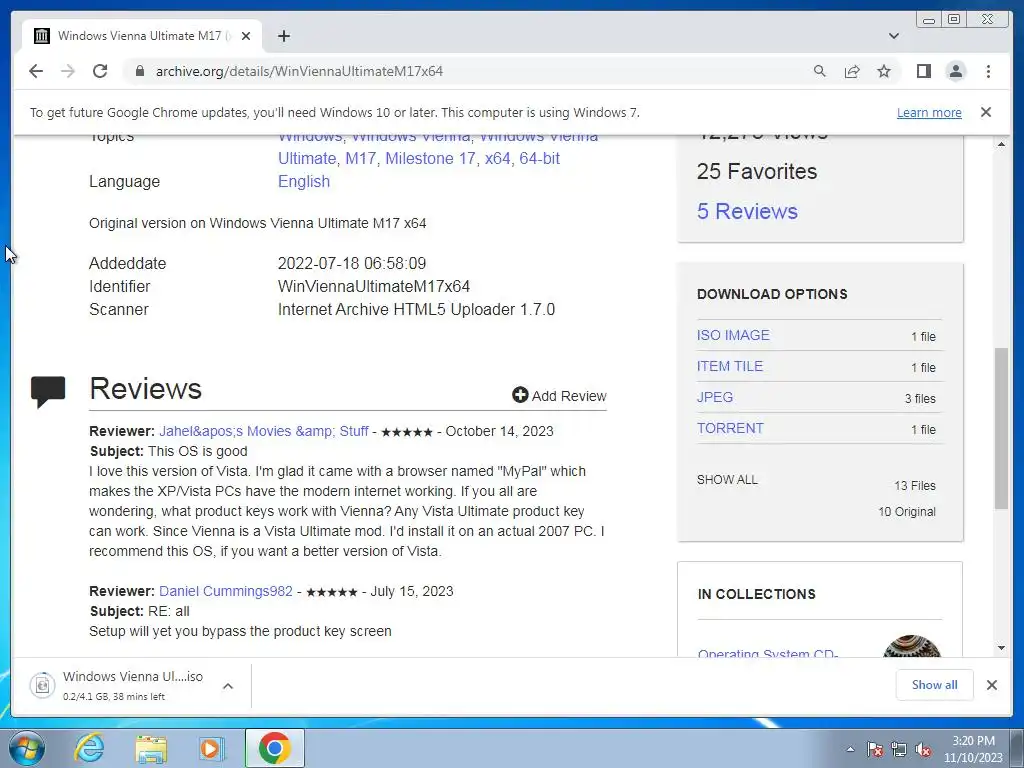Image resolution: width=1024 pixels, height=768 pixels.
Task: Click the addeddate 2022-07-18 06:58:09 value
Action: coord(352,263)
